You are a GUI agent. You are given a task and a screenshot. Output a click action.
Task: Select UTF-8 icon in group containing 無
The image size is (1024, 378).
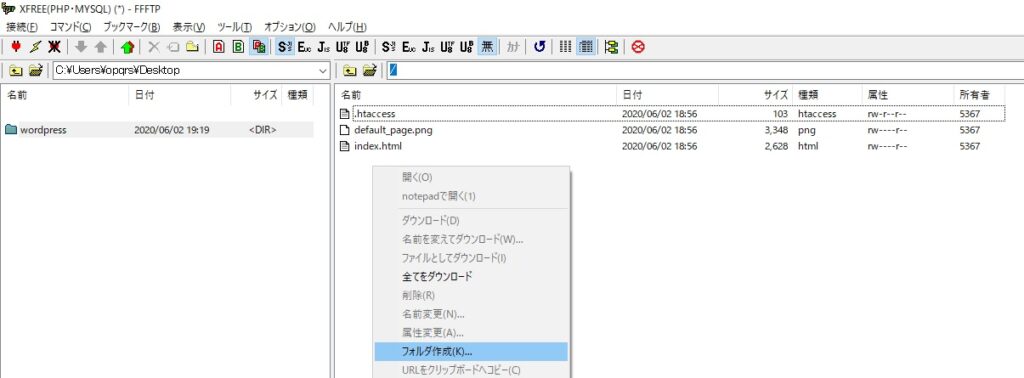tap(447, 47)
